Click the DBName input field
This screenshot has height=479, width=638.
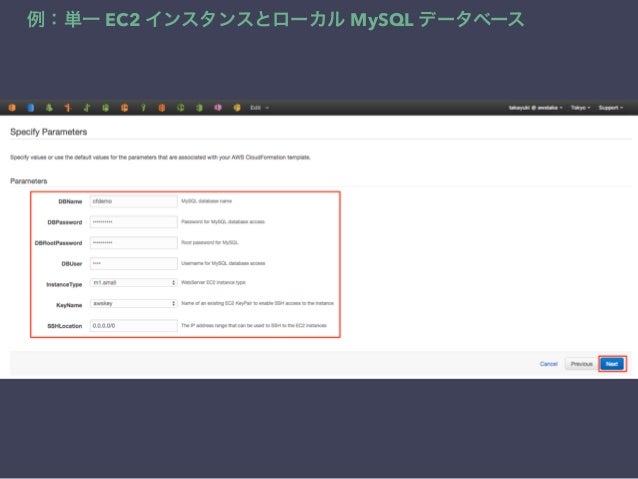(133, 201)
